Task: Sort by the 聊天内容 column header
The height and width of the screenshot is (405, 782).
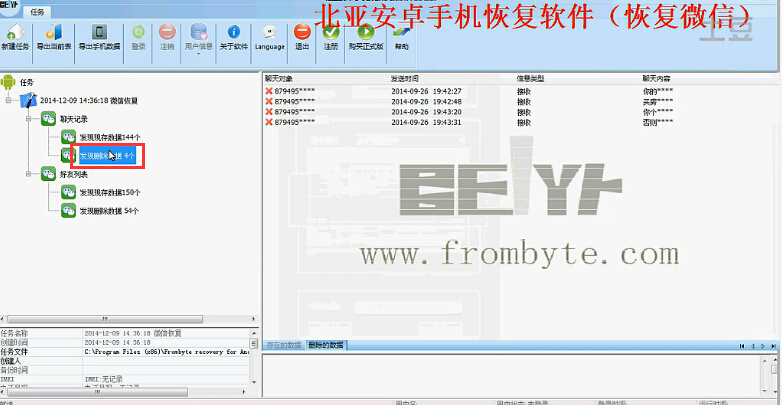Action: tap(656, 79)
